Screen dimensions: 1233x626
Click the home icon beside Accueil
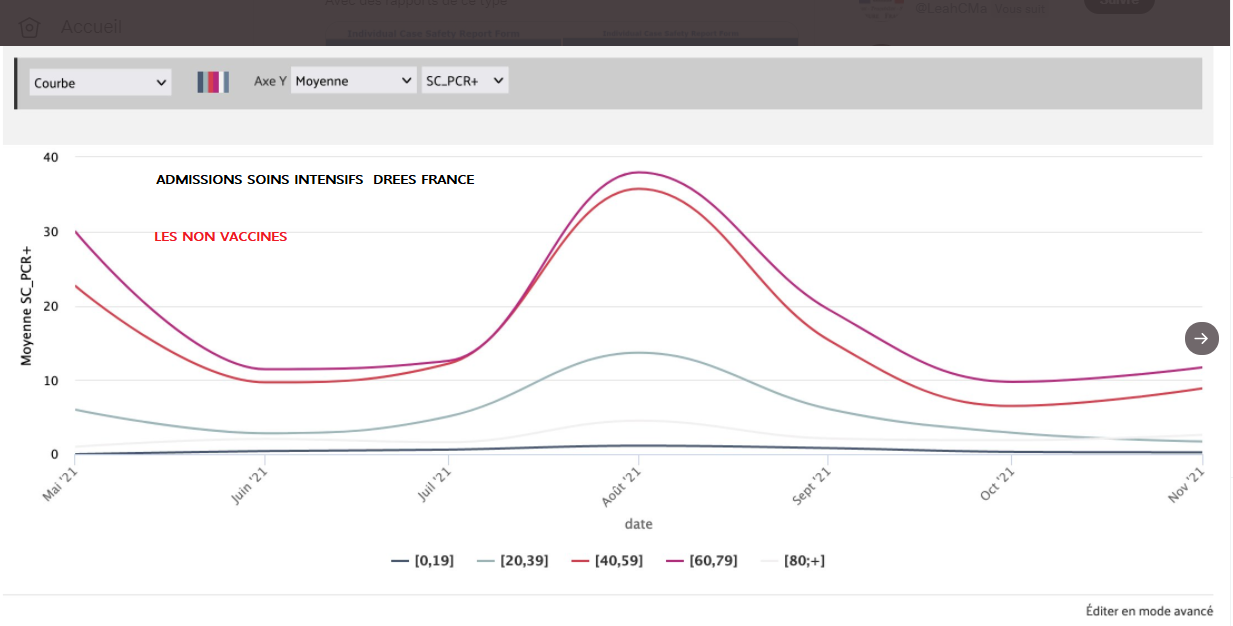tap(29, 28)
